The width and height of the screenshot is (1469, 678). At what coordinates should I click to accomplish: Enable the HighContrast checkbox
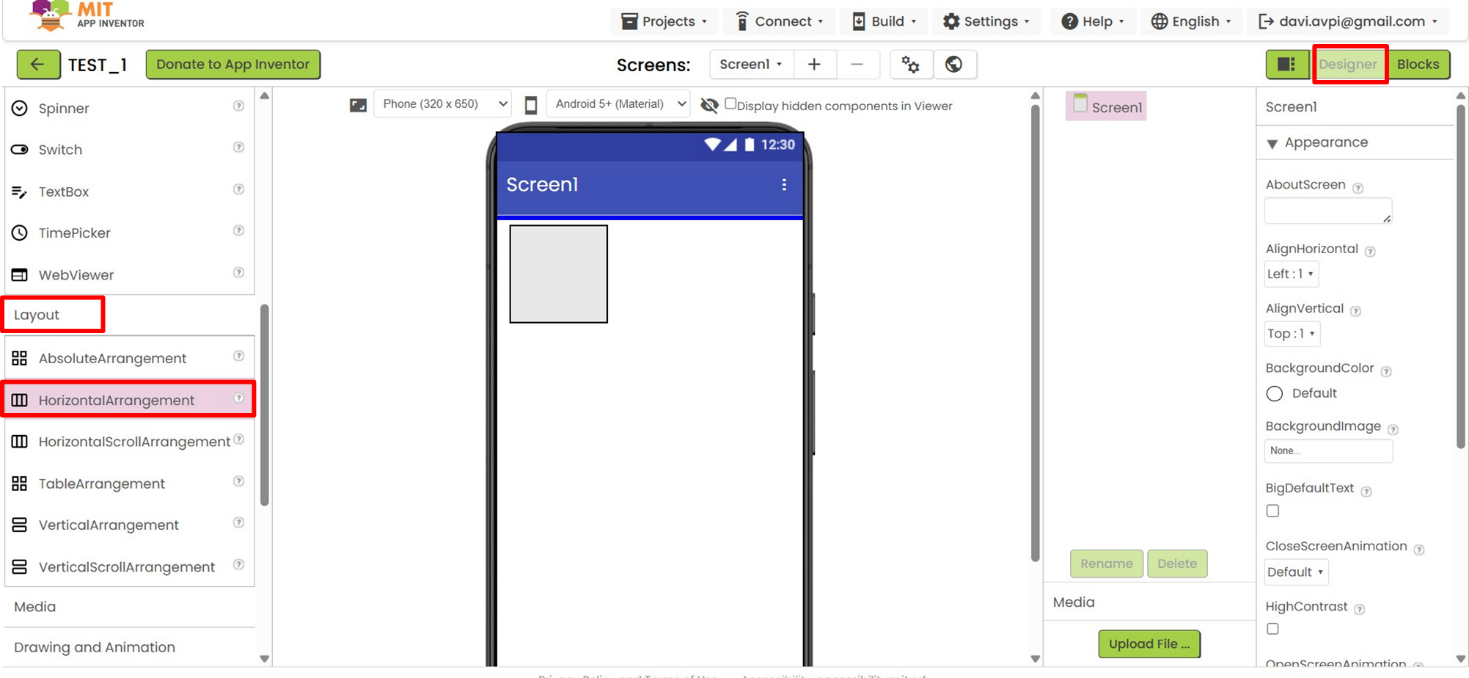1273,629
